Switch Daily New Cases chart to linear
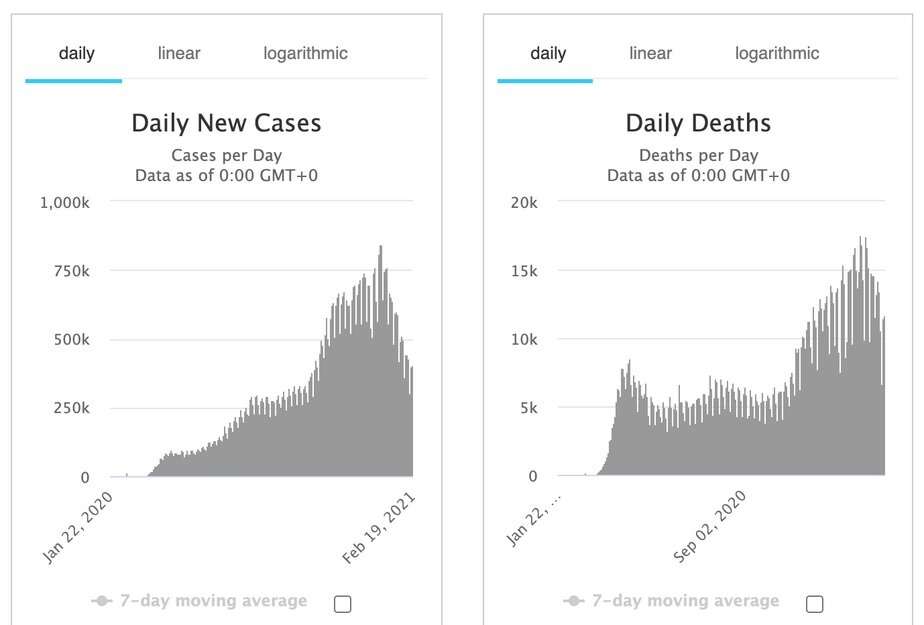Image resolution: width=924 pixels, height=625 pixels. pos(179,53)
